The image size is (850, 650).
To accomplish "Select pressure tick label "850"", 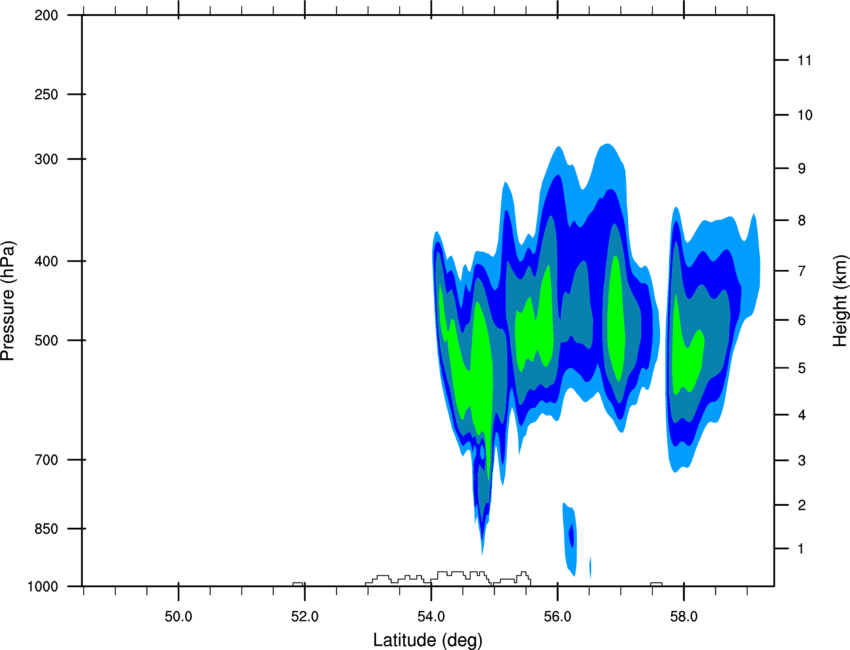I will pyautogui.click(x=46, y=529).
